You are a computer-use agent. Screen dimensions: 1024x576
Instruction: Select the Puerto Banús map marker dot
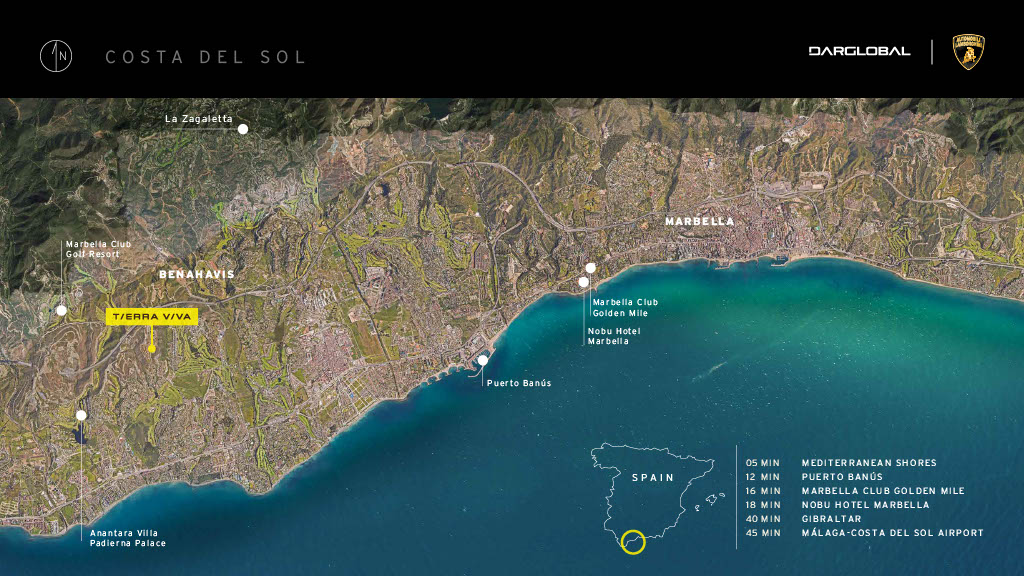483,360
